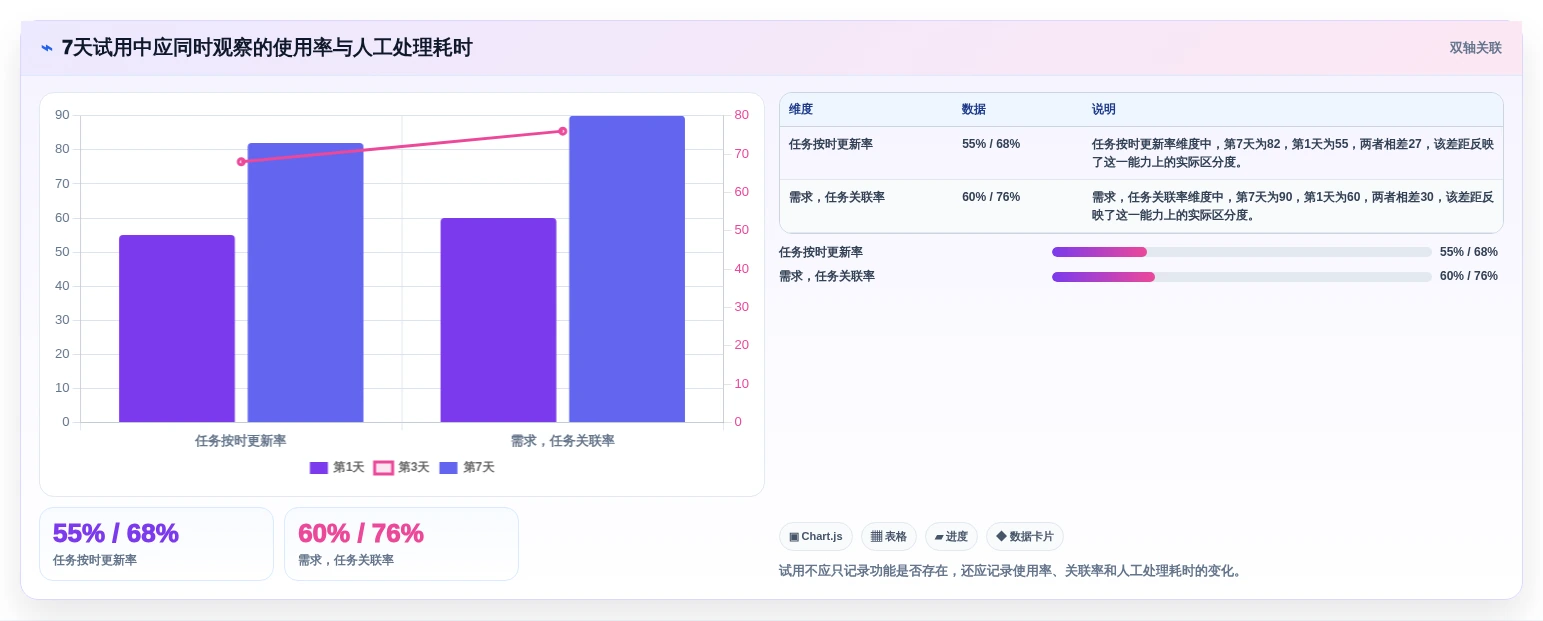Open the 55% / 68% data card
The height and width of the screenshot is (621, 1543).
pyautogui.click(x=156, y=544)
